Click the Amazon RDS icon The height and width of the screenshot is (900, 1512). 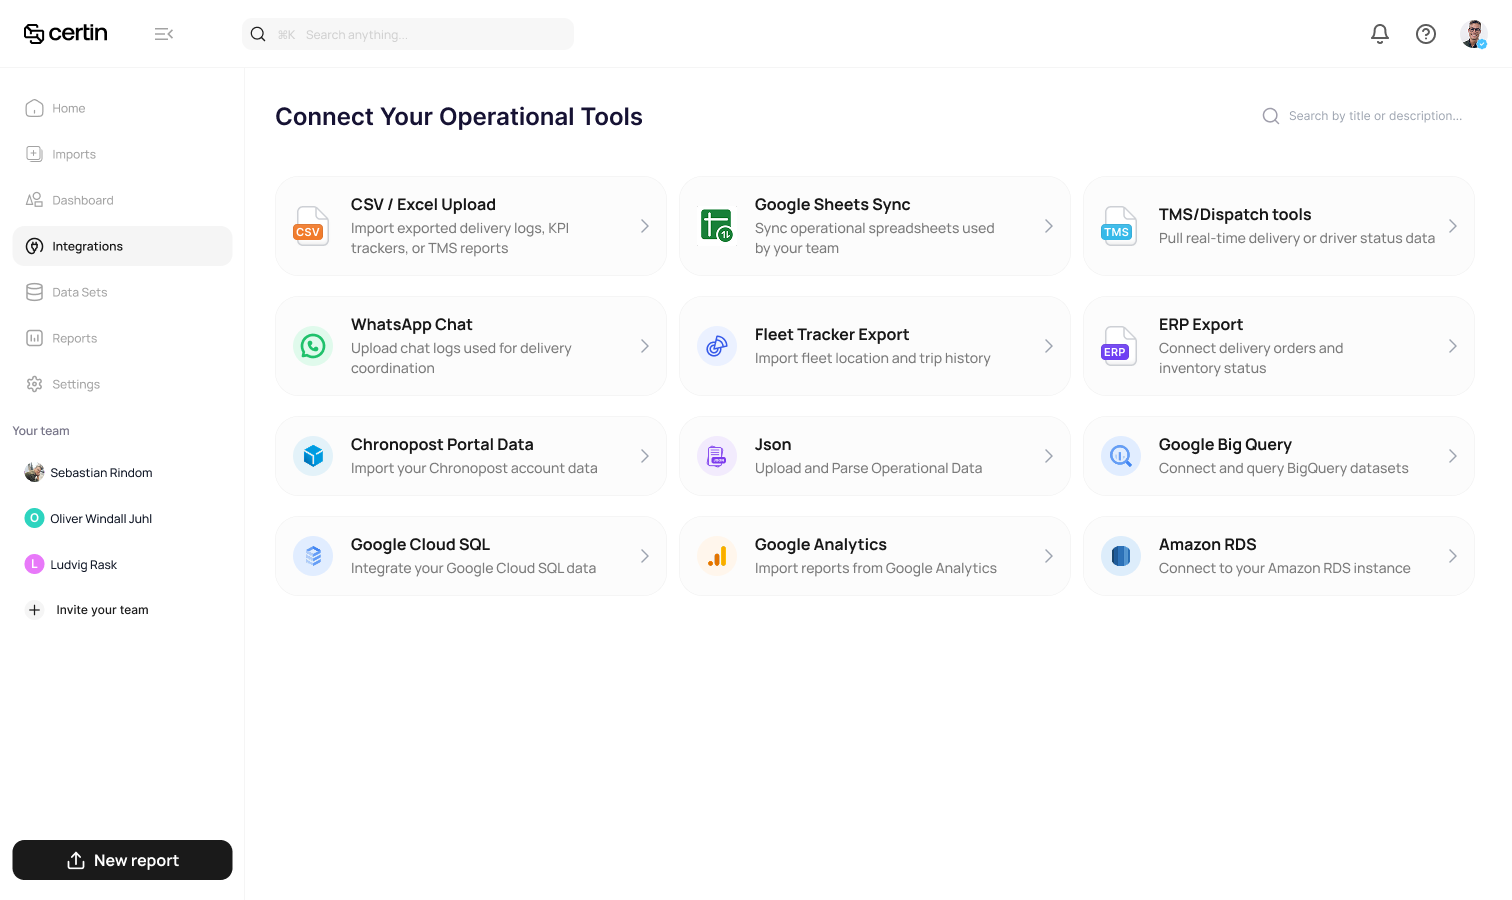click(x=1121, y=556)
